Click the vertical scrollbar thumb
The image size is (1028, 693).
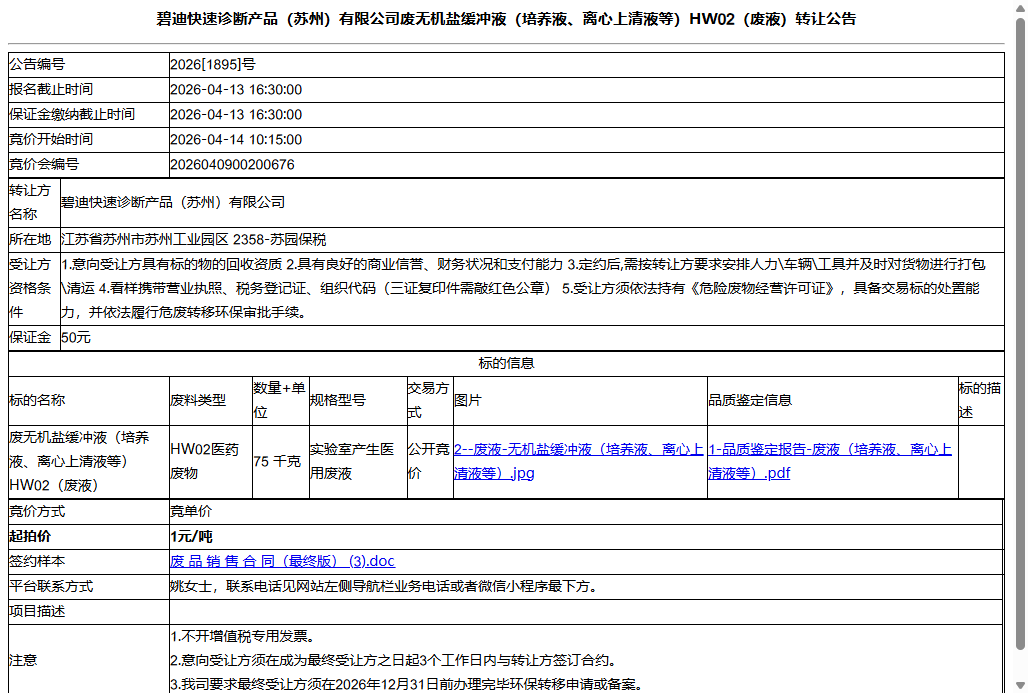coord(1020,334)
